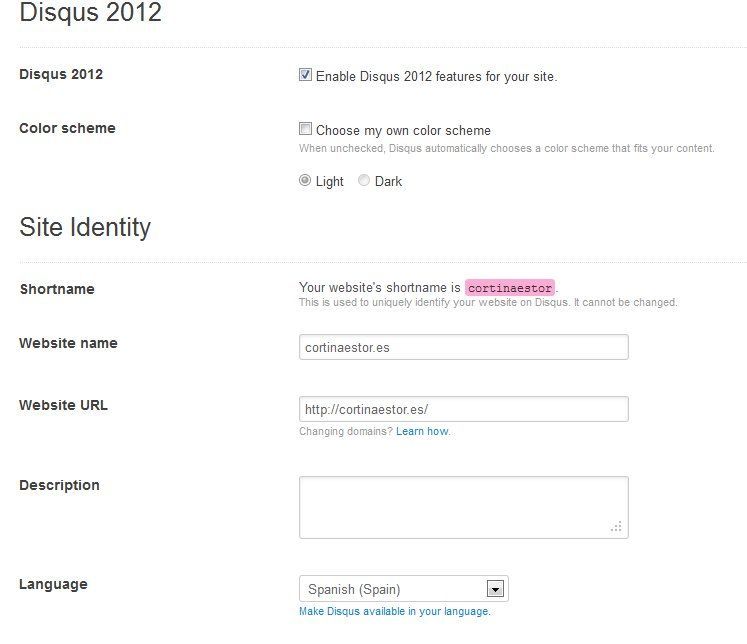Click the Dark label text
747x644 pixels.
tap(388, 181)
